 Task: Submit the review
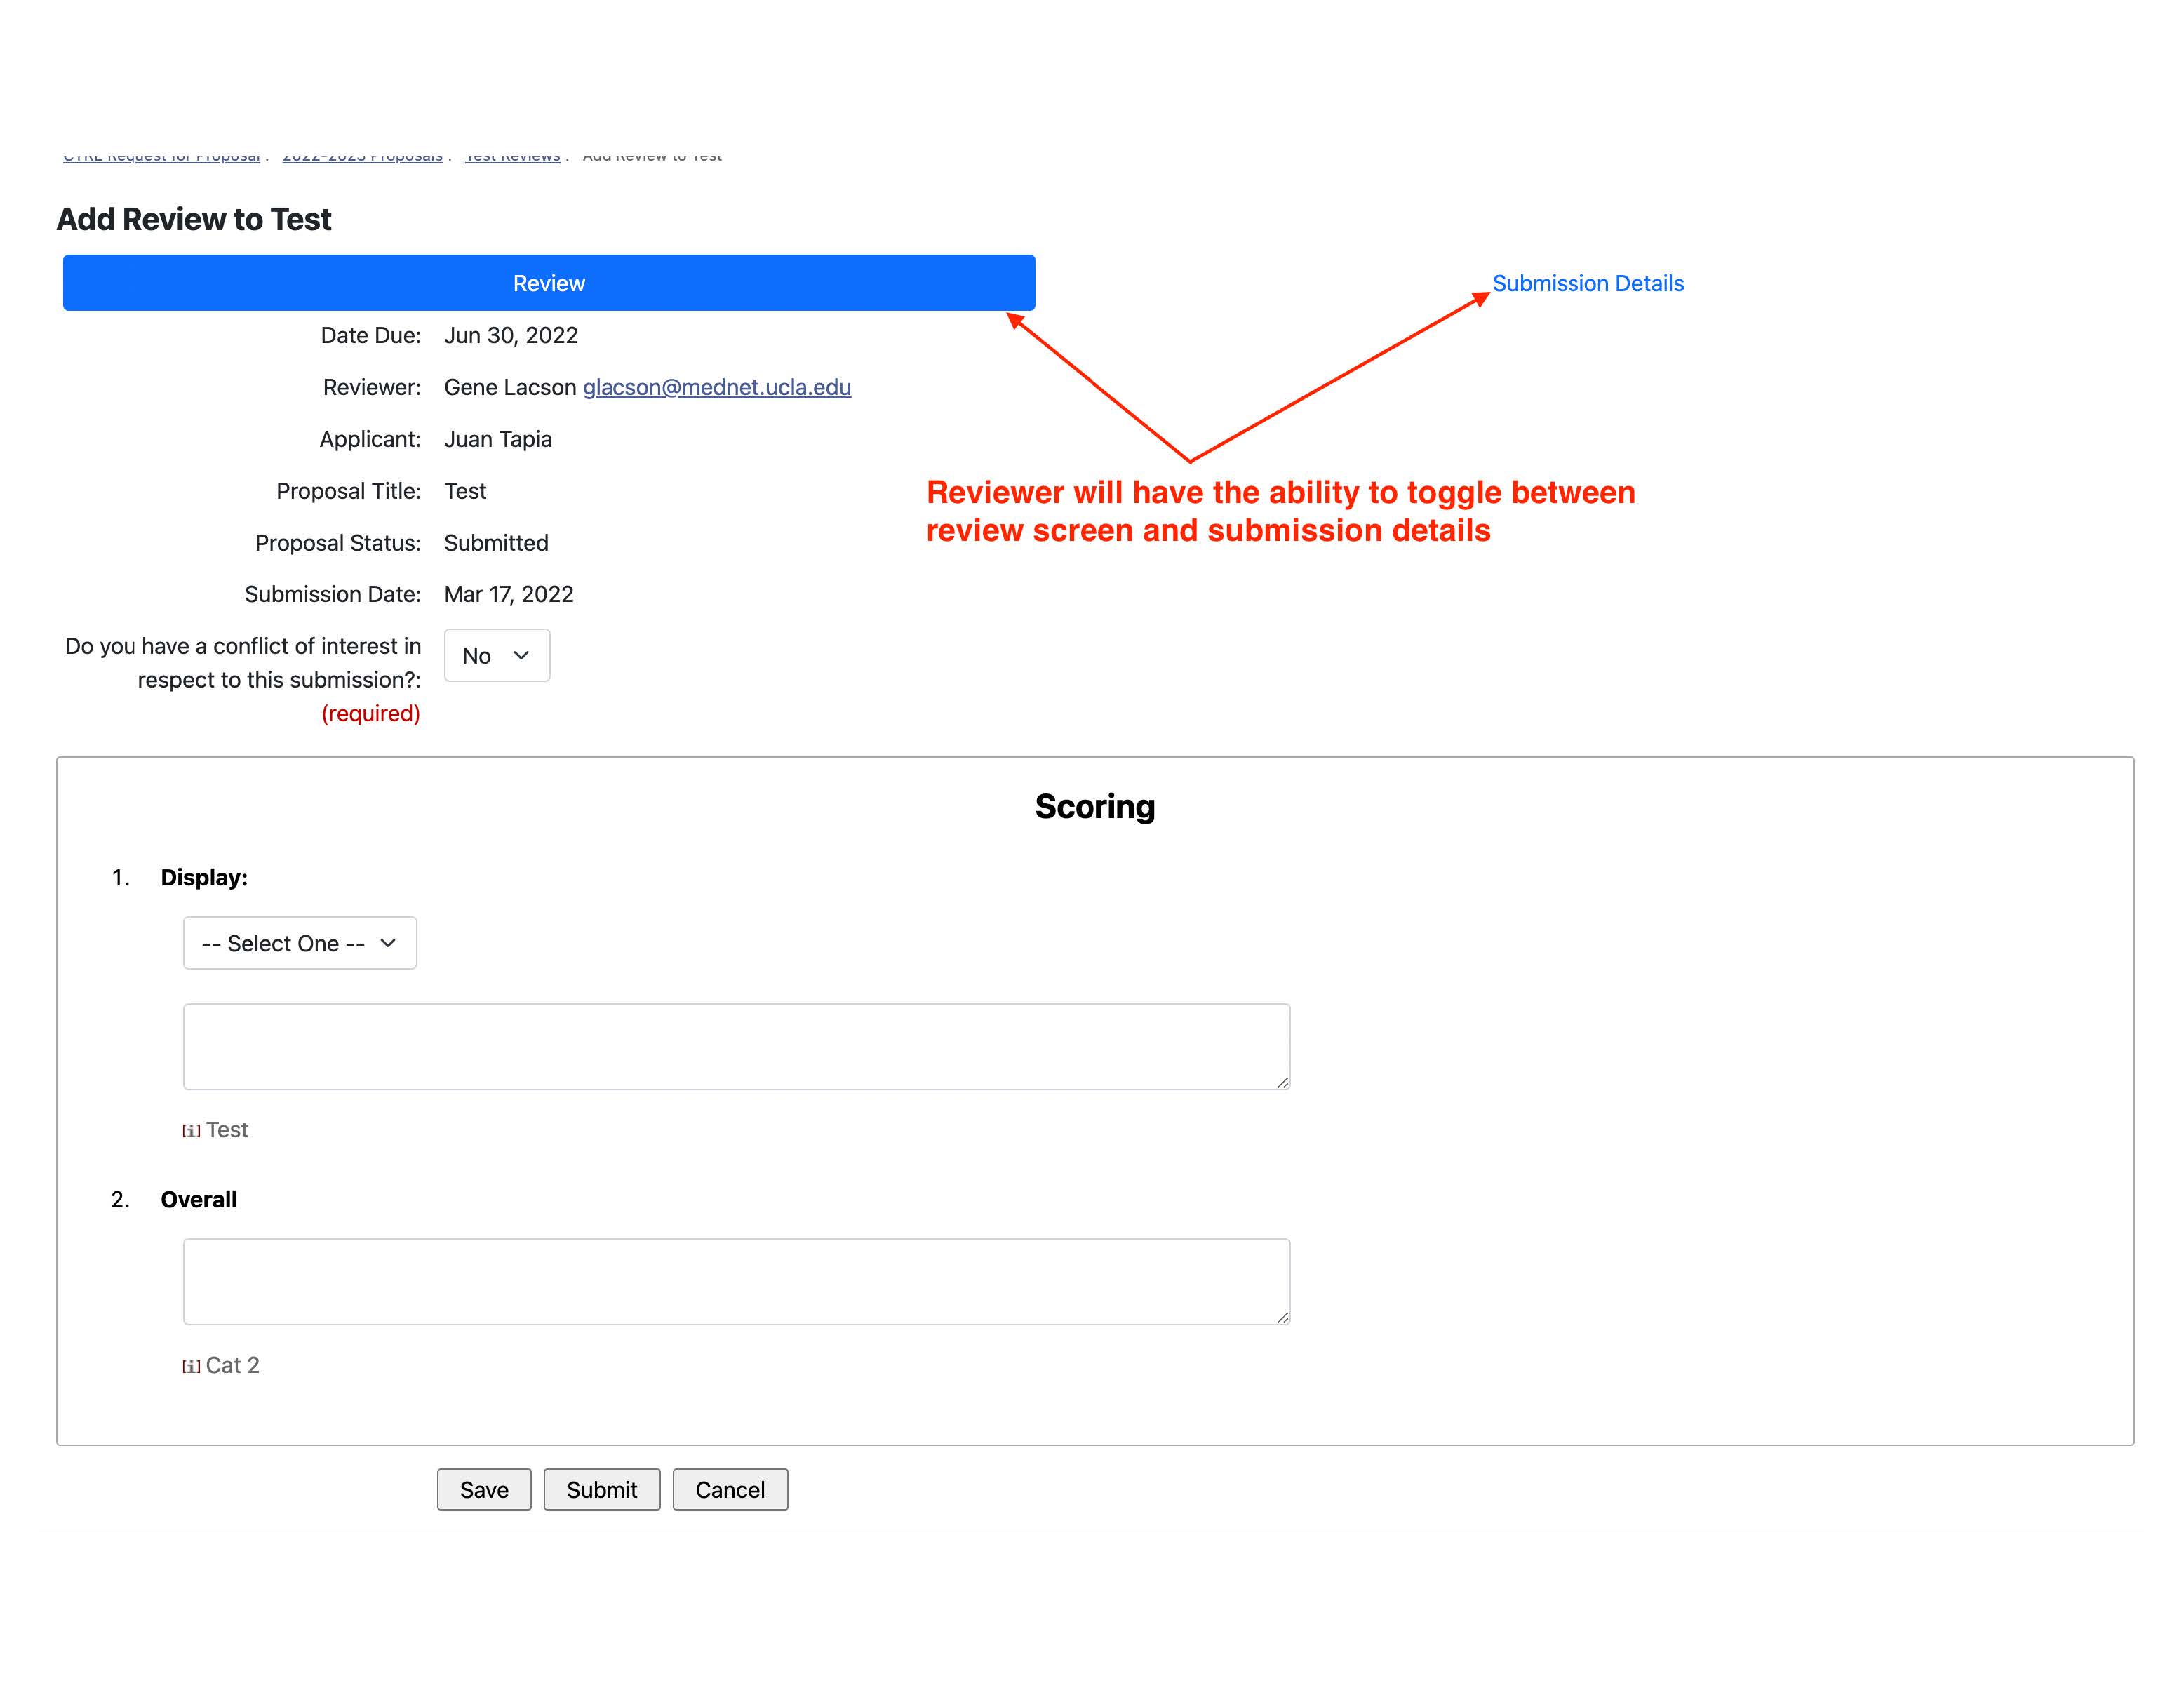pyautogui.click(x=601, y=1489)
